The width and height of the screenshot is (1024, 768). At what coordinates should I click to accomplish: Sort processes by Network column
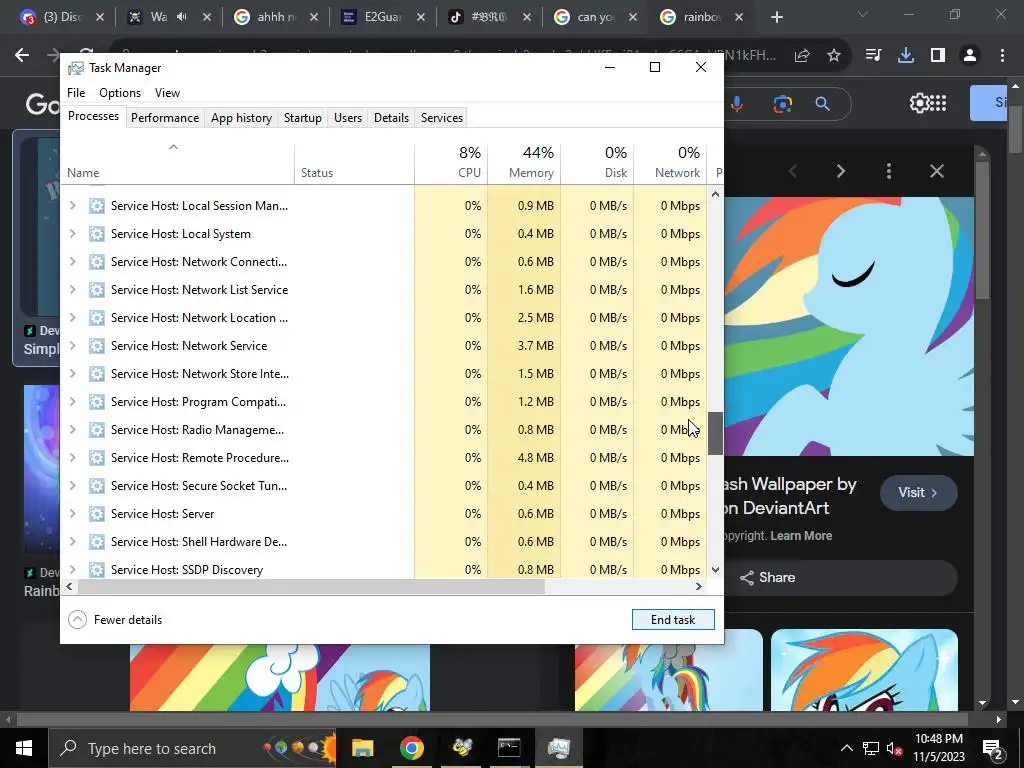[670, 162]
